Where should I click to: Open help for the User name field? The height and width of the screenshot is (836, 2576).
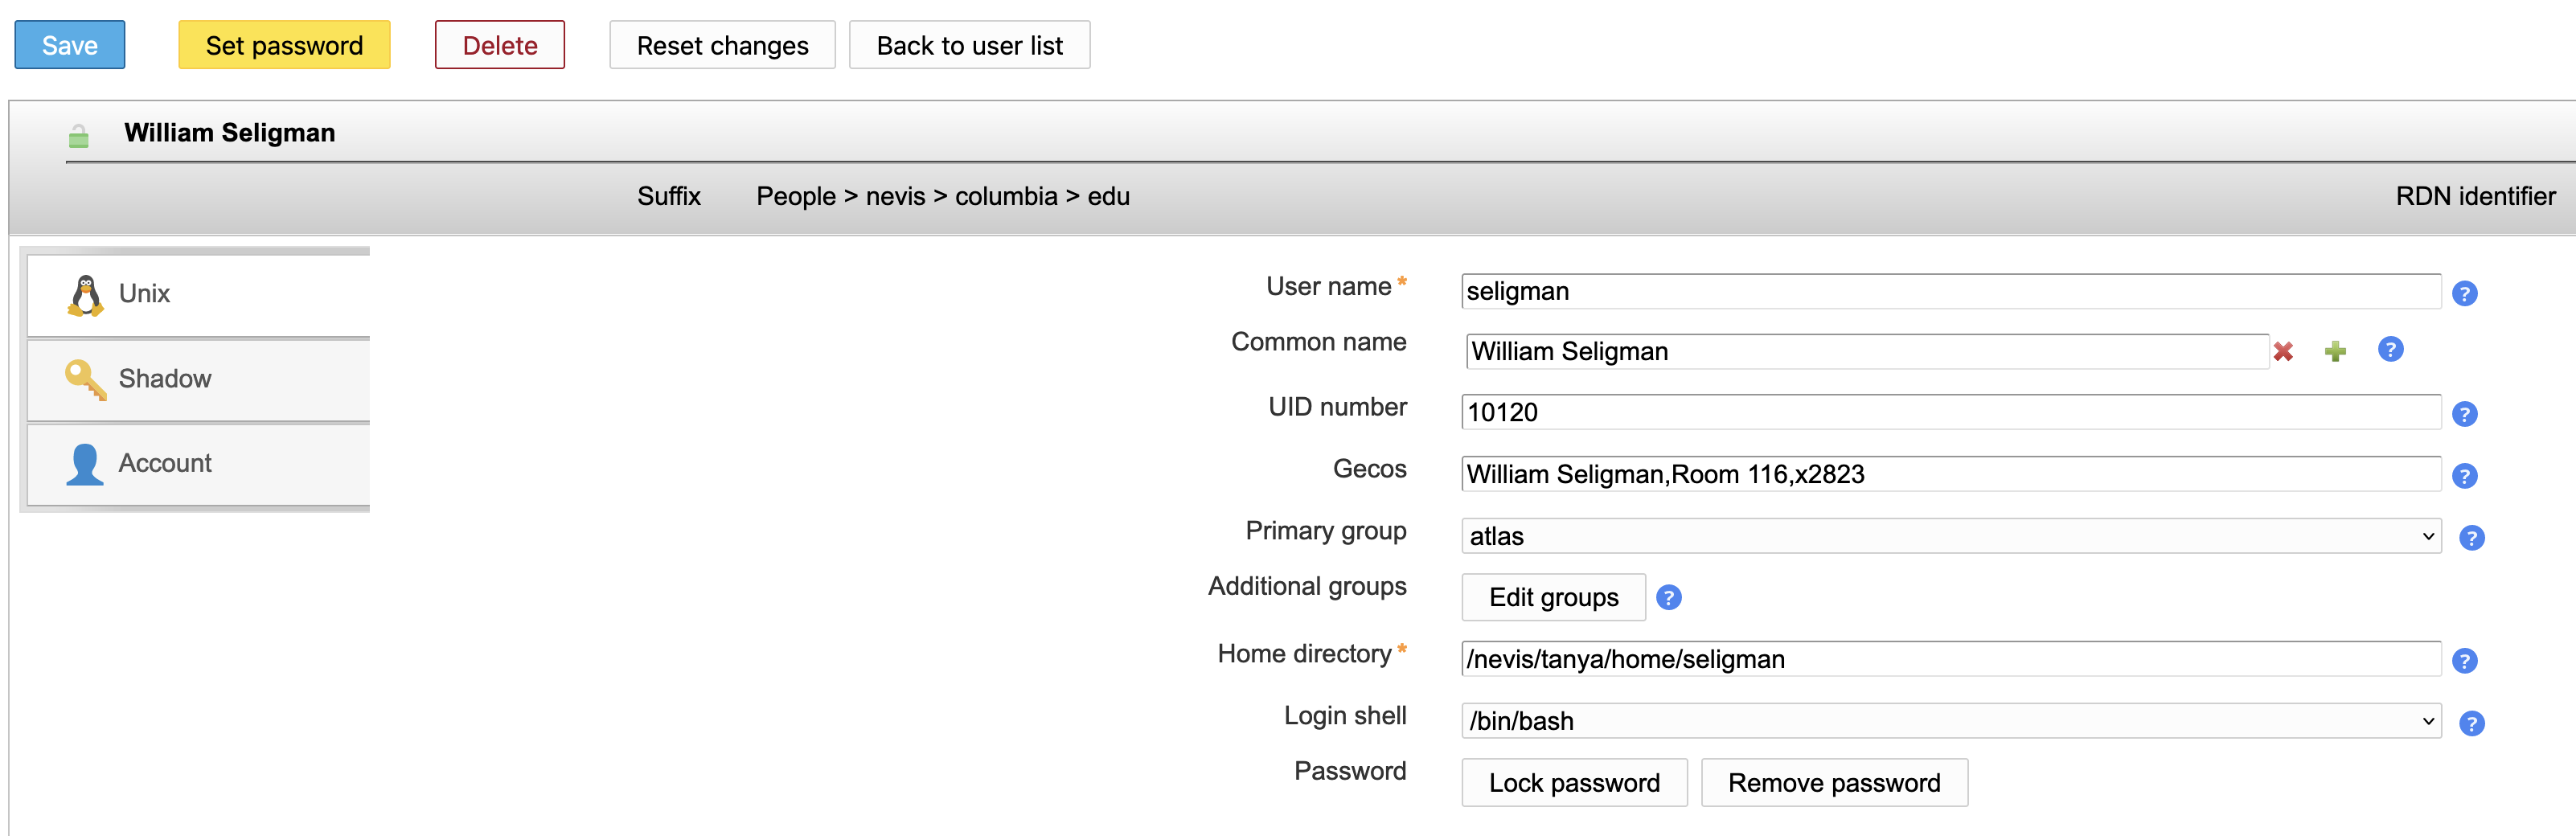tap(2464, 294)
